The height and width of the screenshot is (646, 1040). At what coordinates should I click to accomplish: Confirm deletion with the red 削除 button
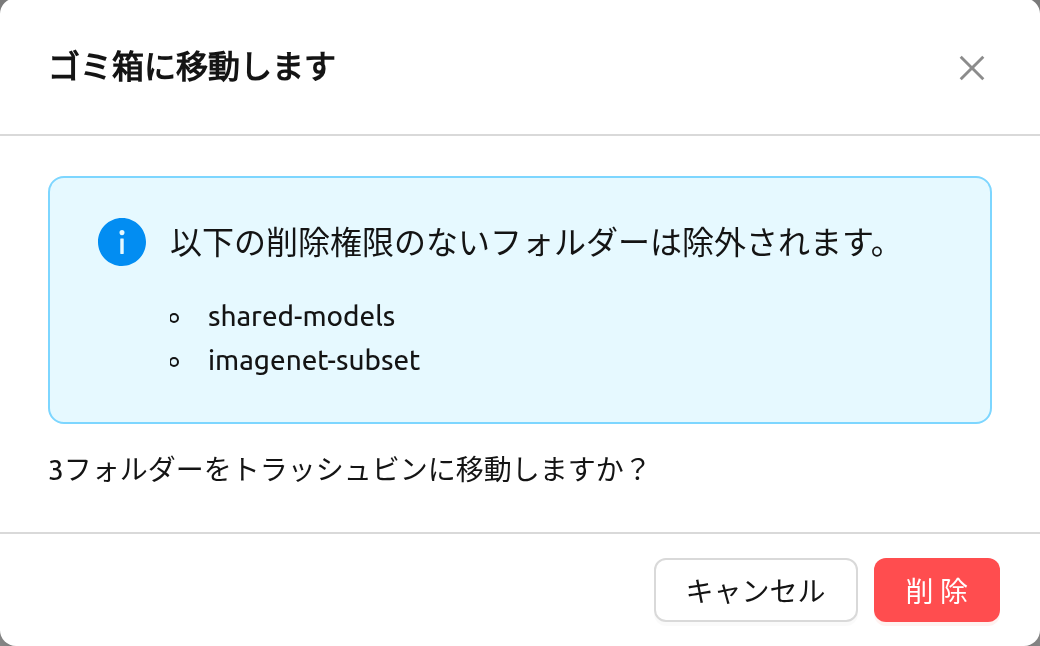937,590
